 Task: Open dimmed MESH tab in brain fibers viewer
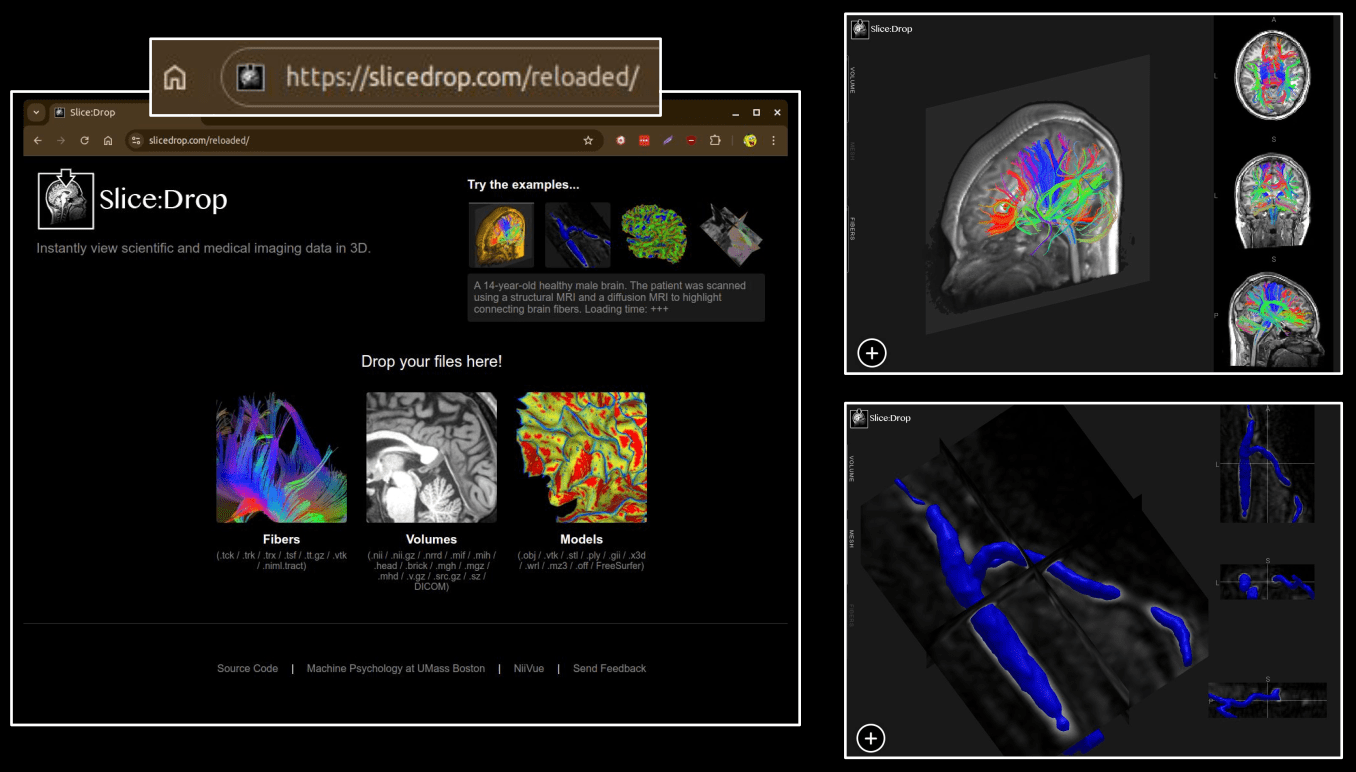pyautogui.click(x=853, y=152)
